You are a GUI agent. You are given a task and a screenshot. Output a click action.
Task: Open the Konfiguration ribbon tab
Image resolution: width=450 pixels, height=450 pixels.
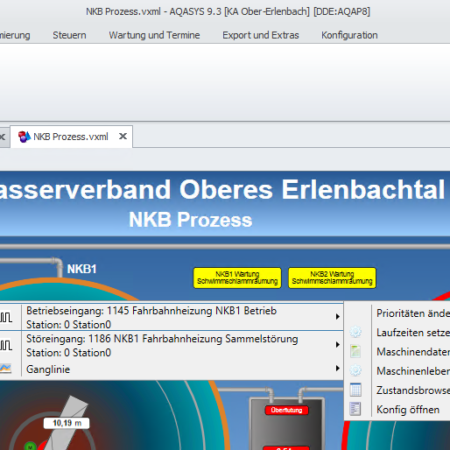[x=349, y=35]
